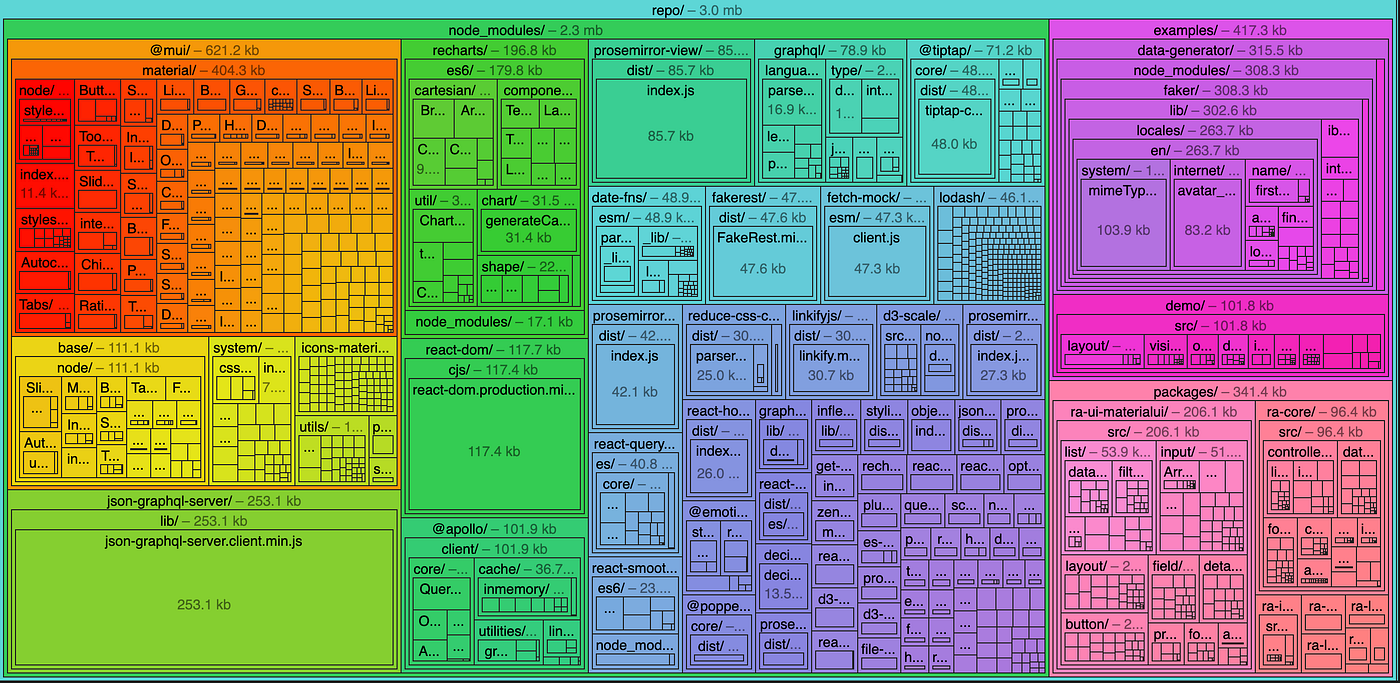Click the node_modules/ 17.1 kb label
Screen dimensions: 1400x683
click(x=494, y=321)
